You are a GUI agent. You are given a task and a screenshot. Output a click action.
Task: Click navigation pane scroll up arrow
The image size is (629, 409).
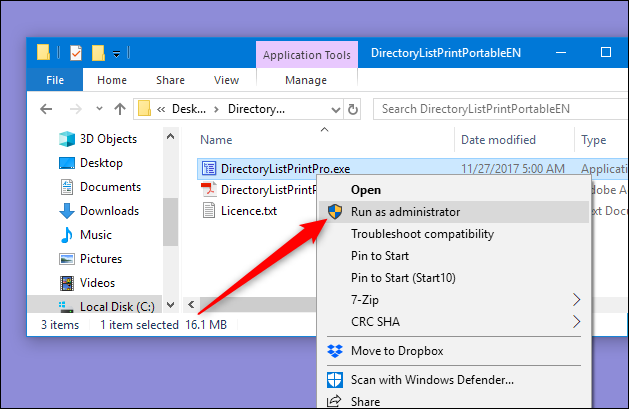pyautogui.click(x=170, y=137)
